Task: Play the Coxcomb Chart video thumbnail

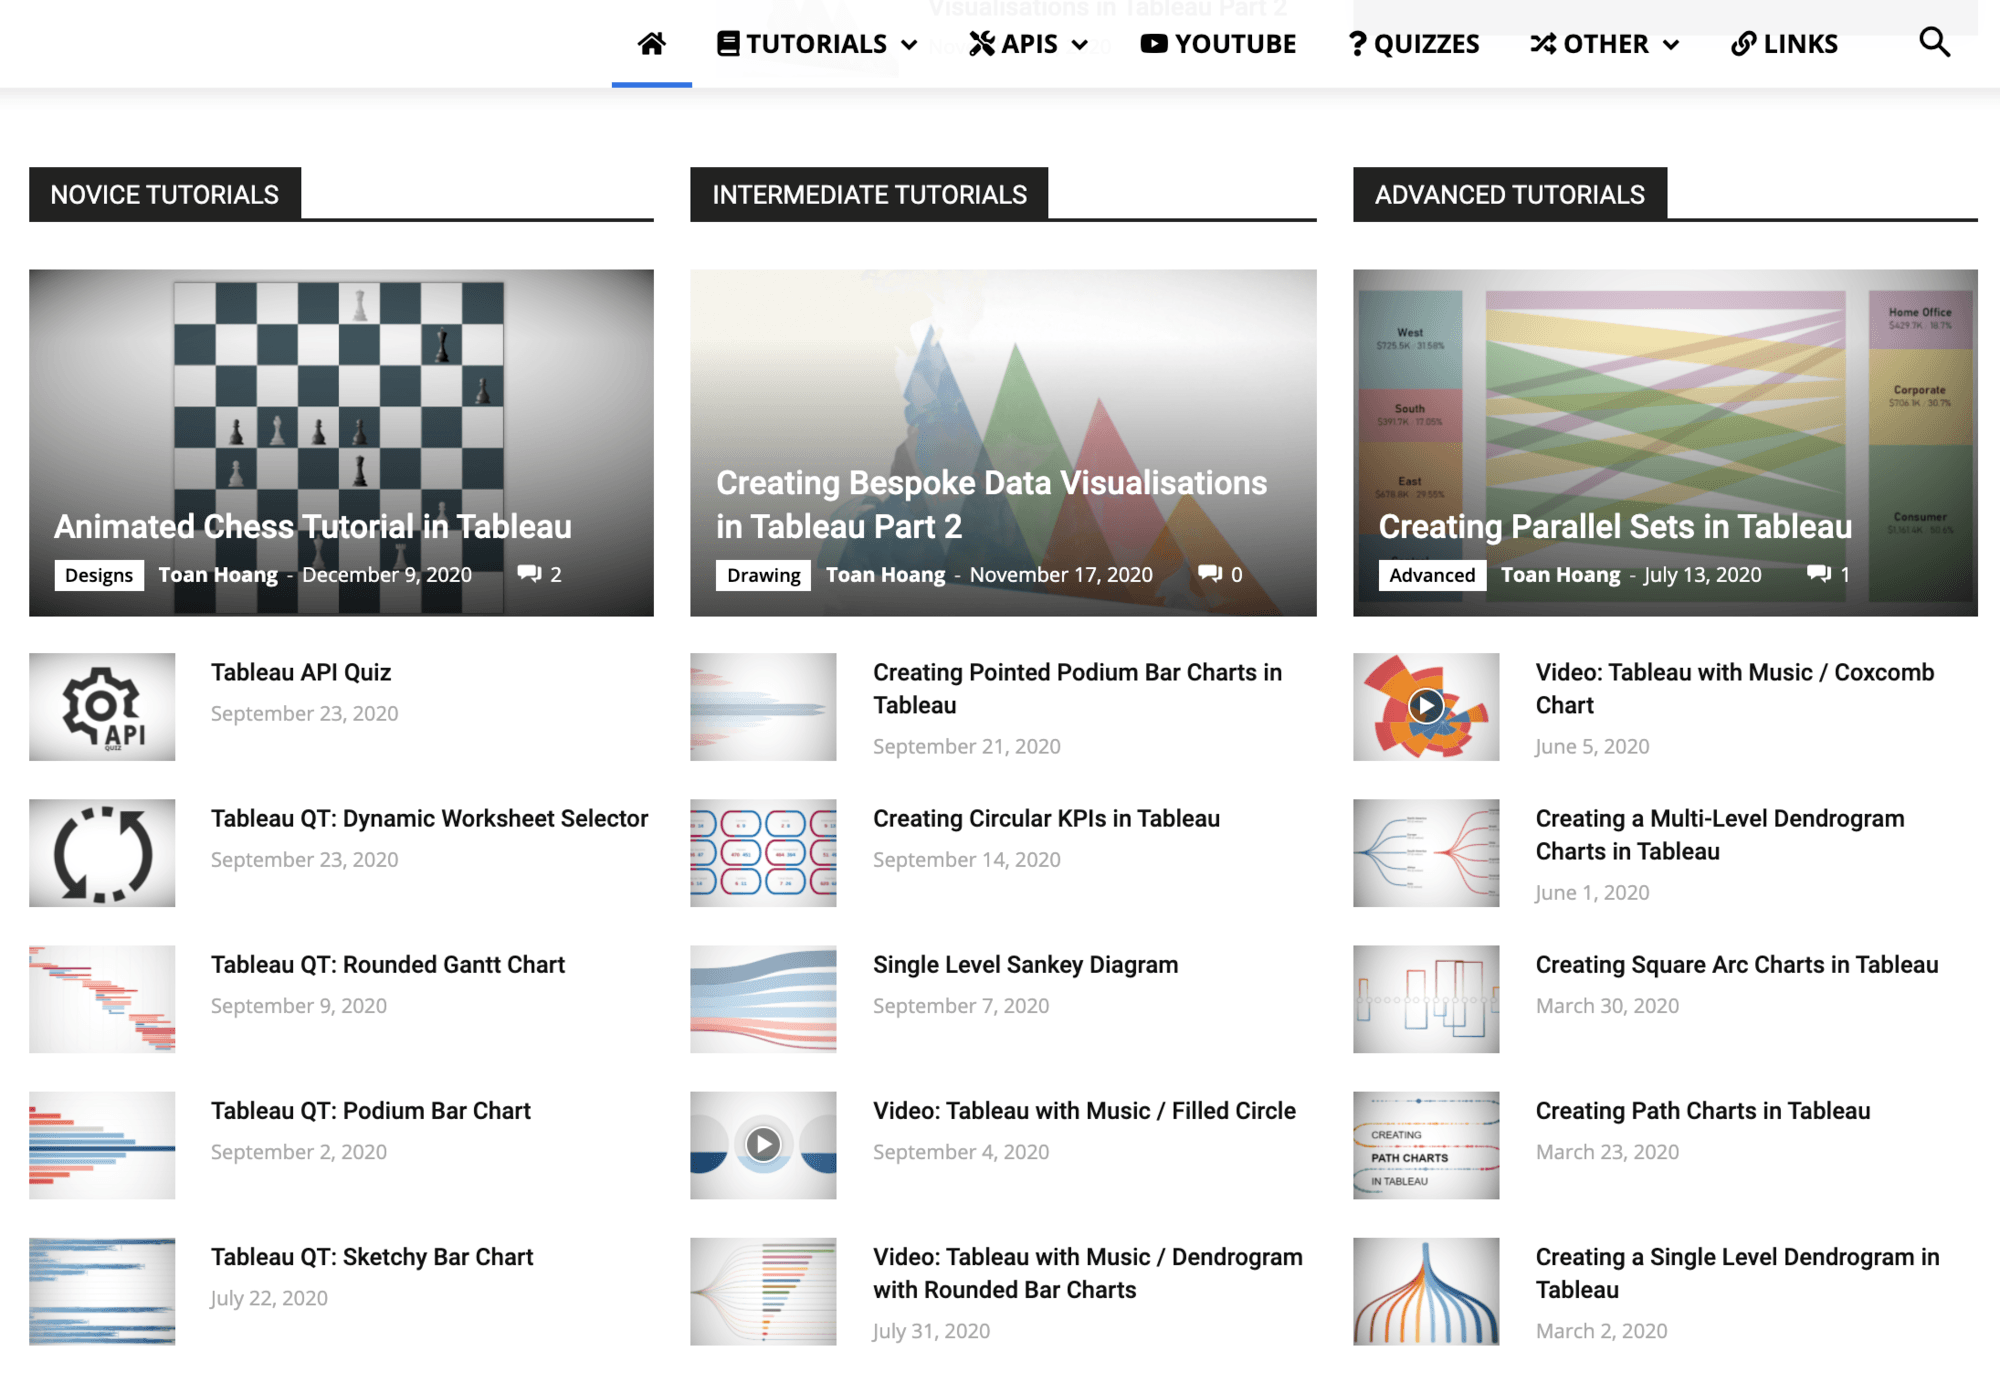Action: (x=1425, y=707)
